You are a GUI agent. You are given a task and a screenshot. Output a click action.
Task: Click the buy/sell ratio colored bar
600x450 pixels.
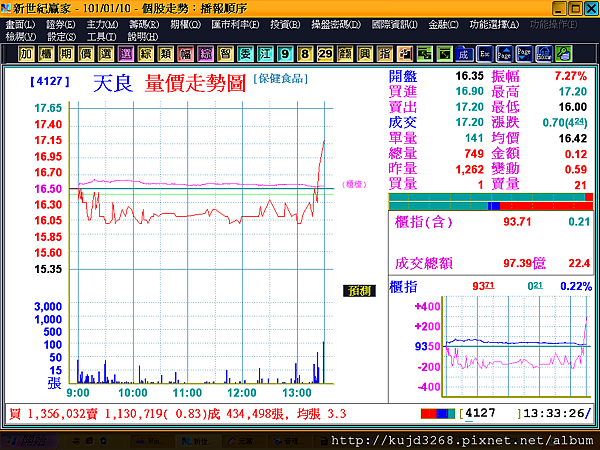(x=491, y=202)
